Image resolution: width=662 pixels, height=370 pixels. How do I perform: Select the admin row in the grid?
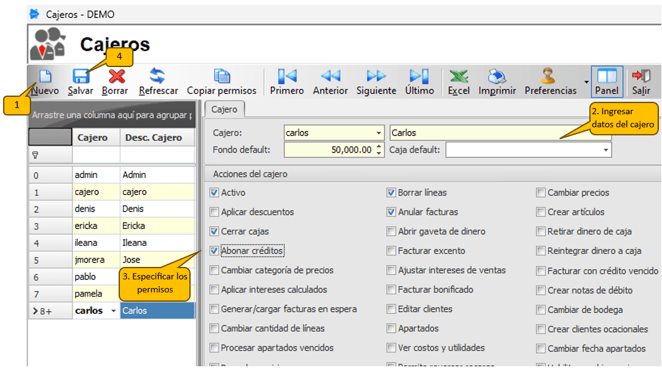tap(112, 175)
